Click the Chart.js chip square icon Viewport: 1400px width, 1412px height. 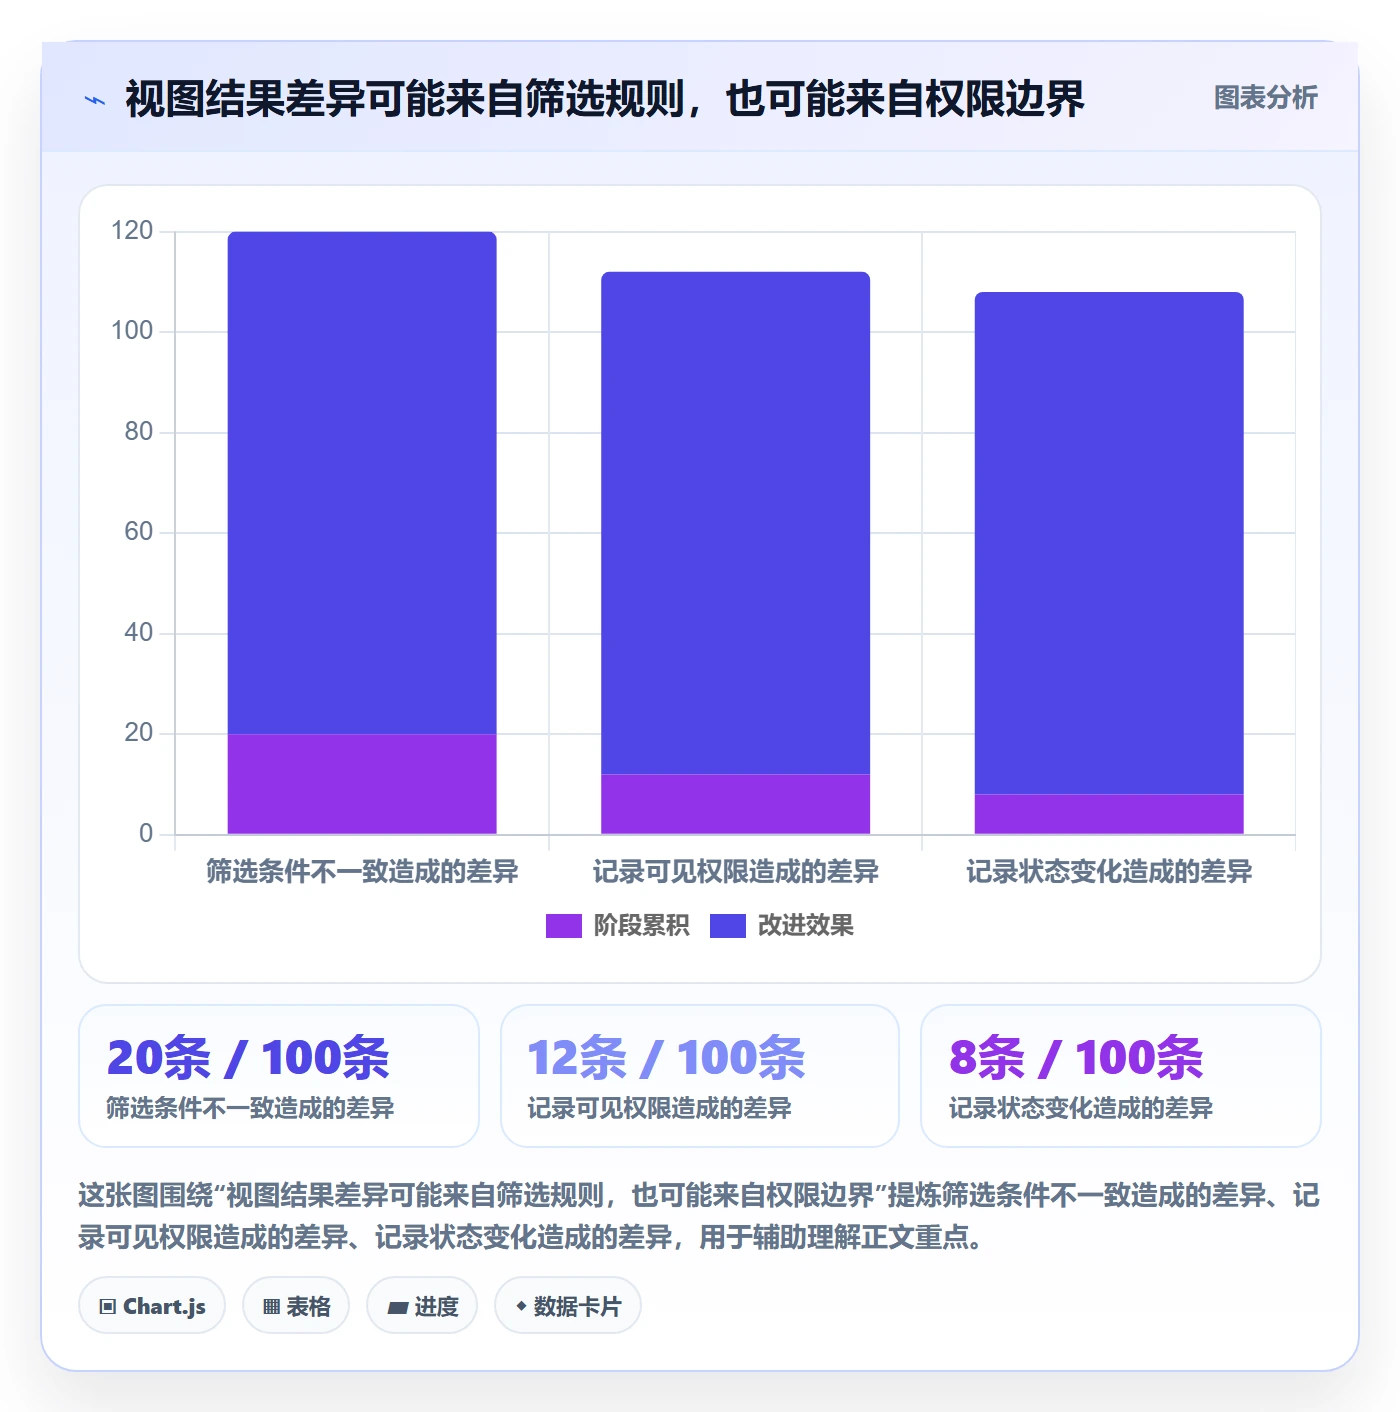click(108, 1306)
